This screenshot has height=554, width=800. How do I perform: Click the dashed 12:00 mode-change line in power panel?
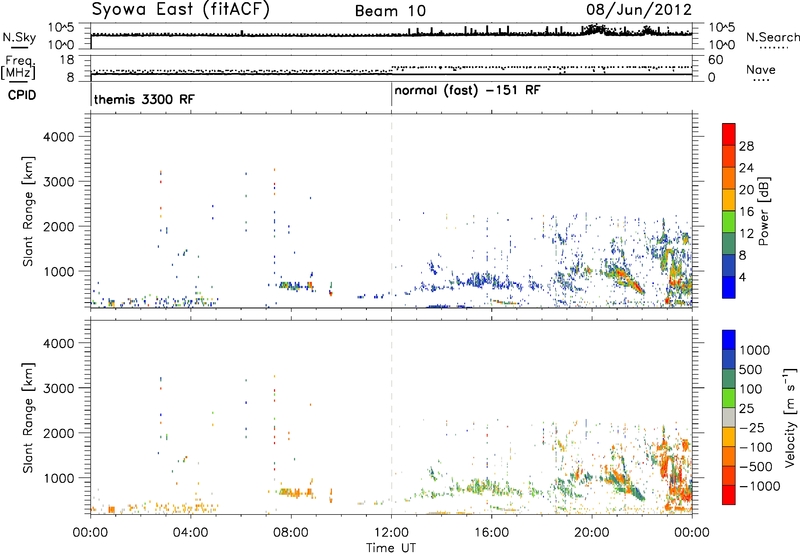[392, 211]
